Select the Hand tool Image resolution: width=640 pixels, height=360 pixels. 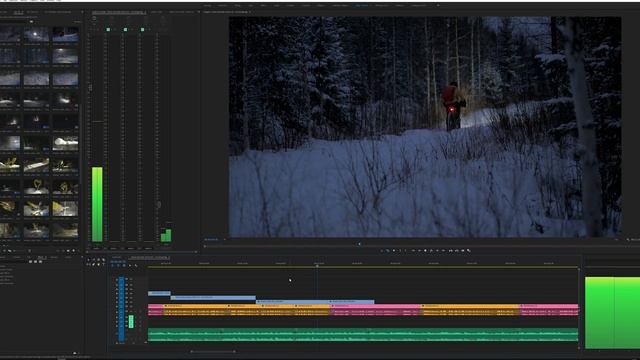point(98,264)
